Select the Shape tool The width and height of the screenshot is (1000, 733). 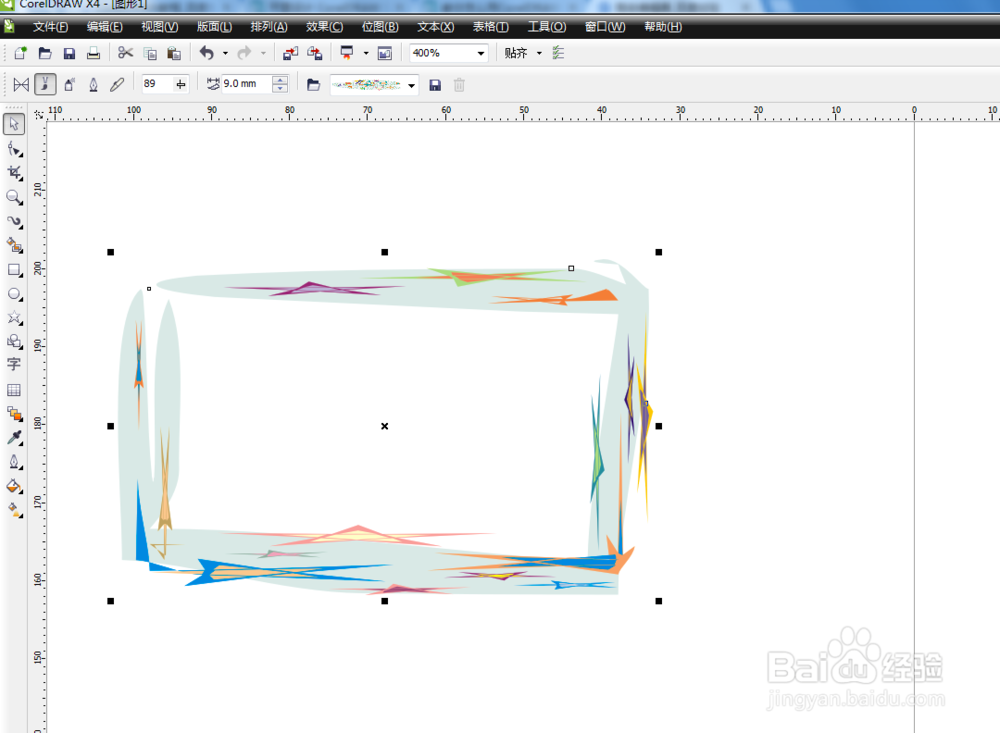[14, 149]
